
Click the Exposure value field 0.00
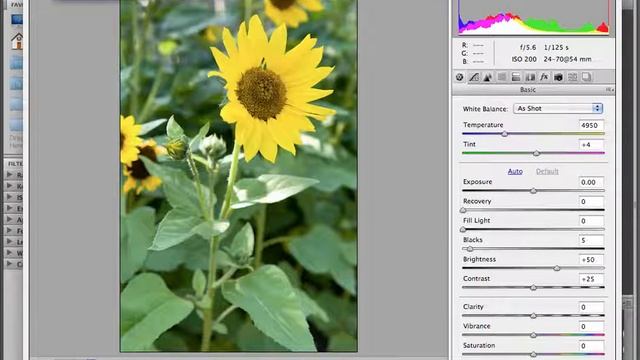(x=591, y=182)
